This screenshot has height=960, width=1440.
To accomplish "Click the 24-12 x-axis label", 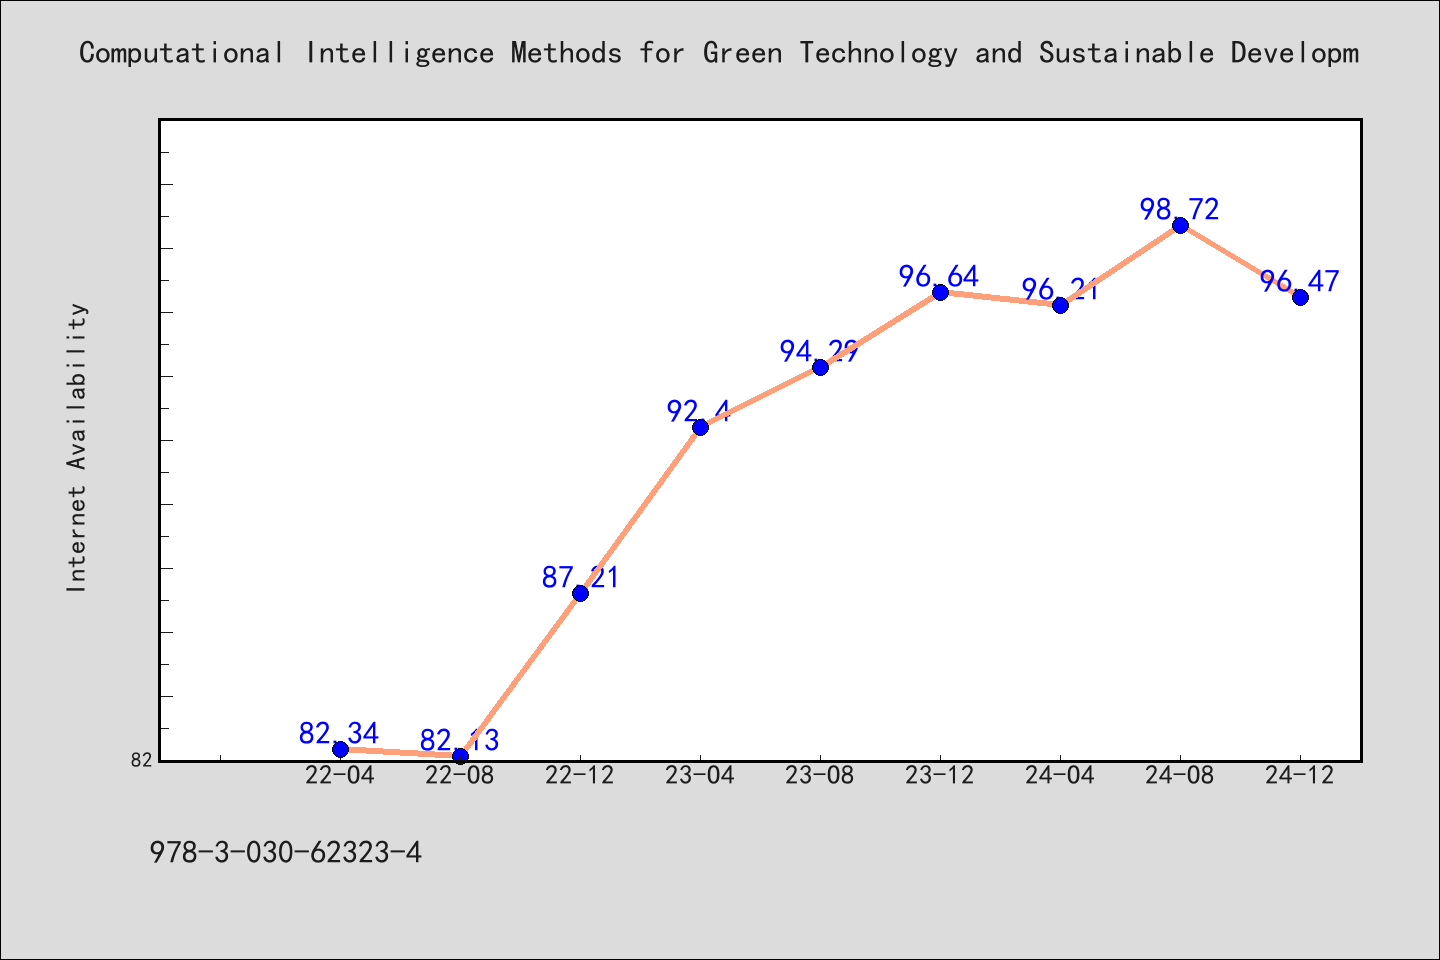I will tap(1300, 775).
